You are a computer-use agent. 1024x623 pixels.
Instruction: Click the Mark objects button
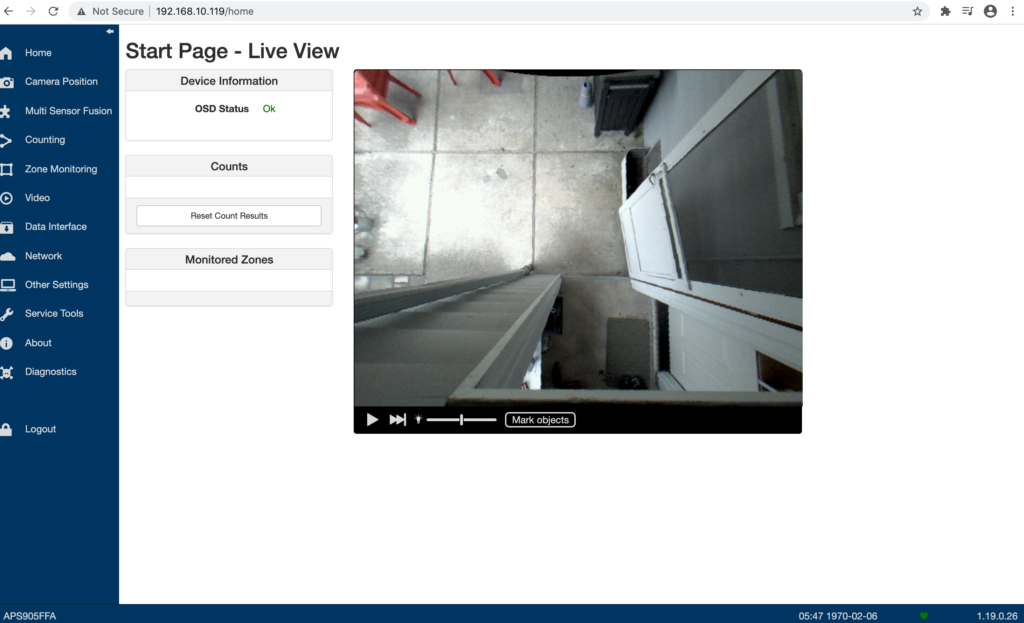pyautogui.click(x=540, y=420)
